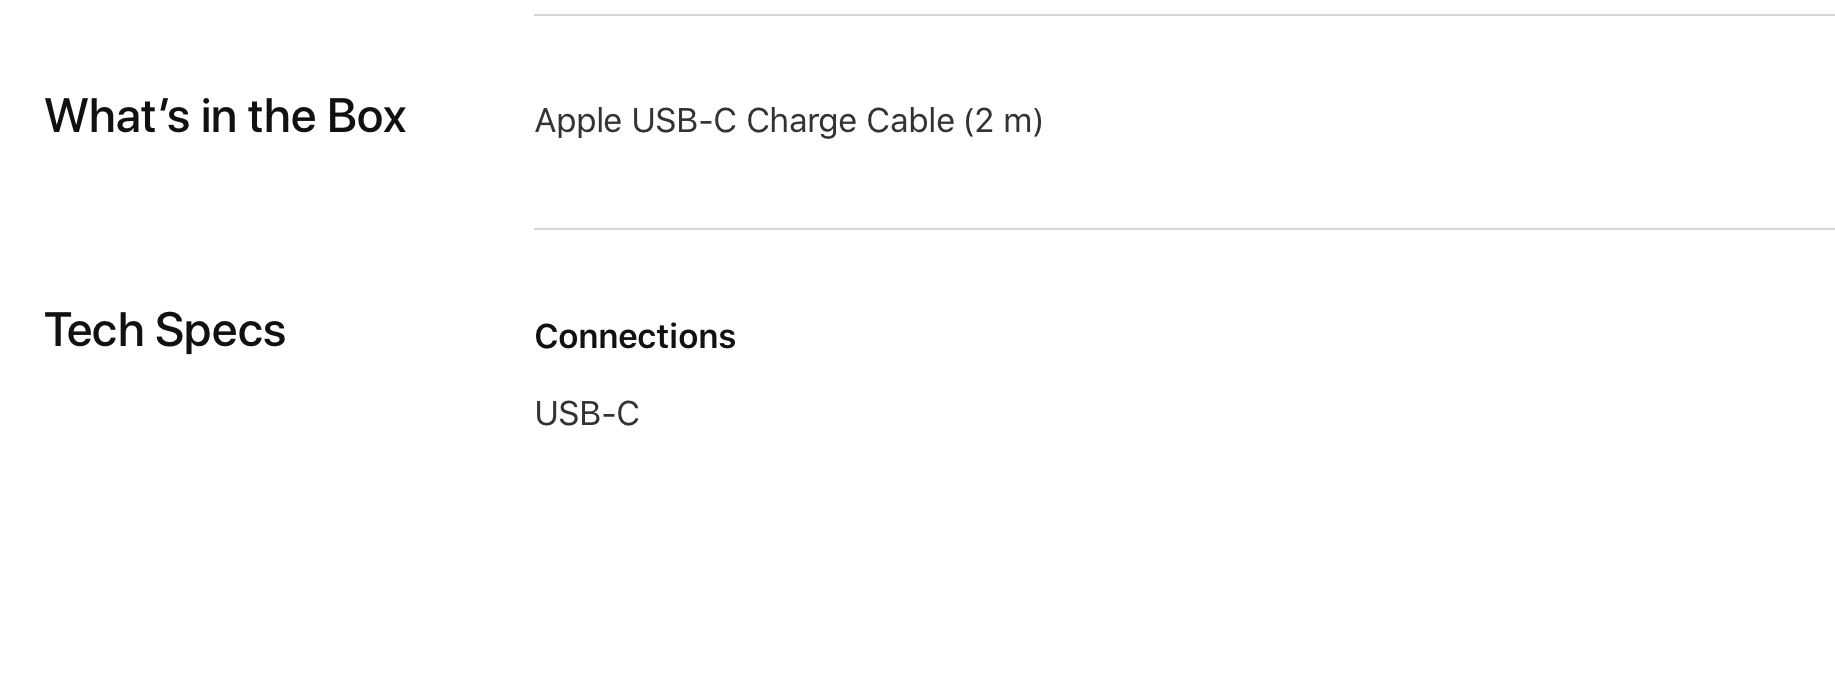The width and height of the screenshot is (1835, 692).
Task: Click the word "the" in the heading
Action: (x=282, y=116)
